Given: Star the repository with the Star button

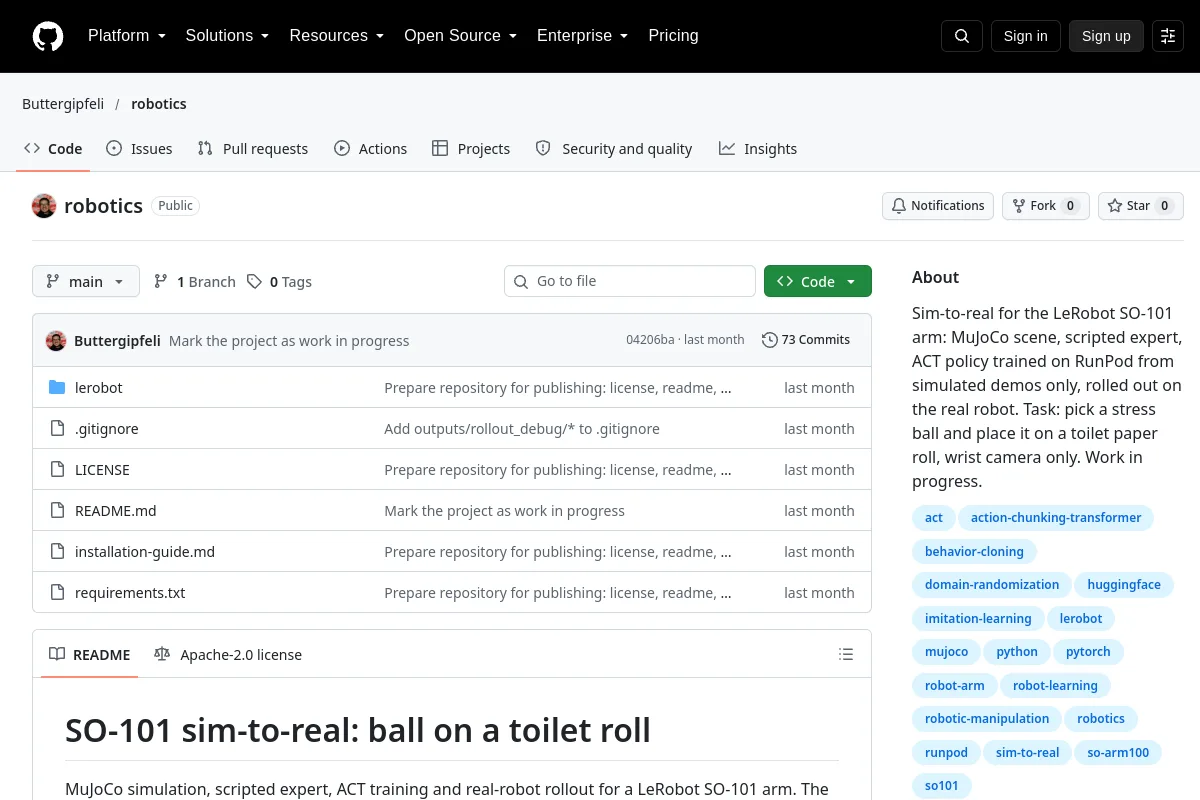Looking at the screenshot, I should click(x=1141, y=206).
